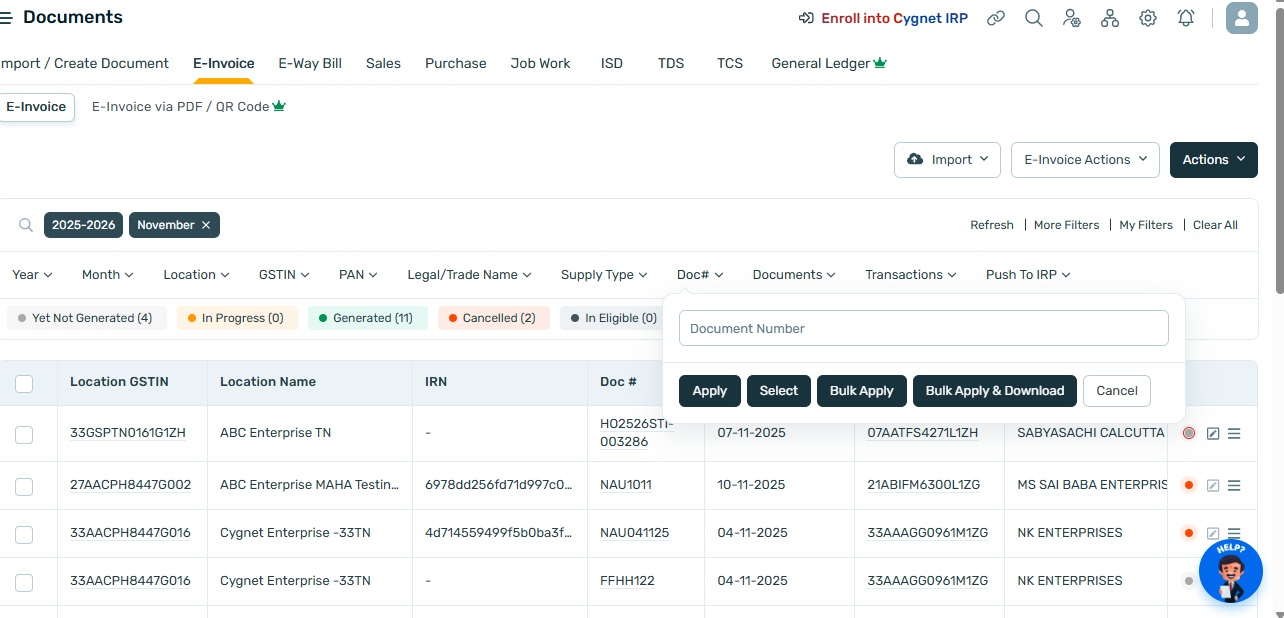Click inside the Document Number field
This screenshot has width=1284, height=618.
click(923, 328)
